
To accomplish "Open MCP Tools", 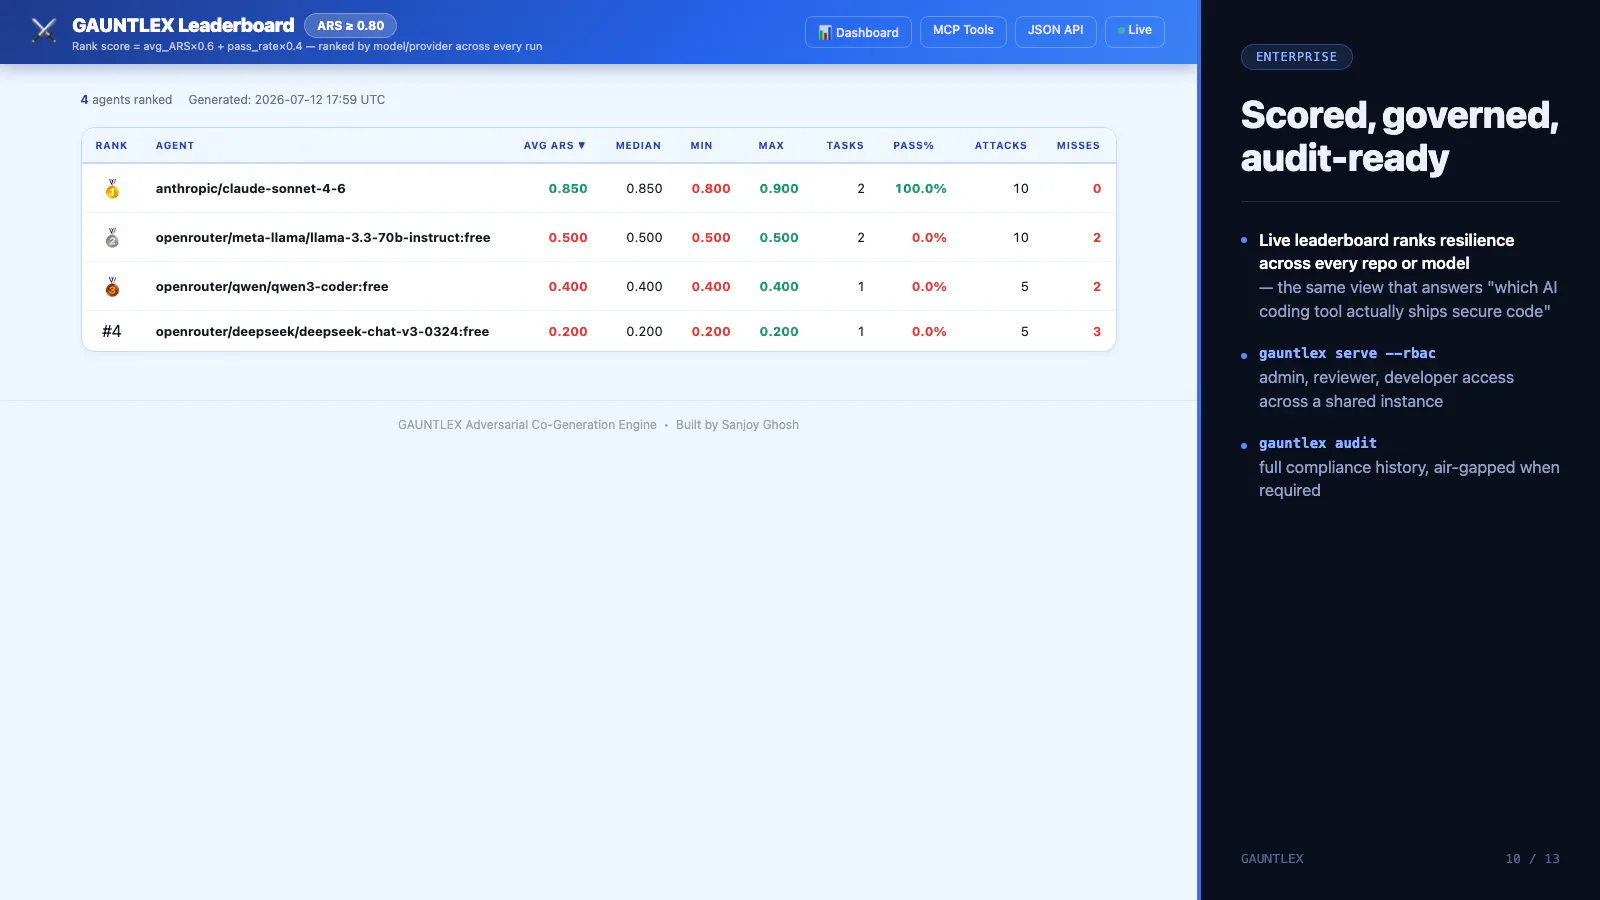I will tap(963, 31).
